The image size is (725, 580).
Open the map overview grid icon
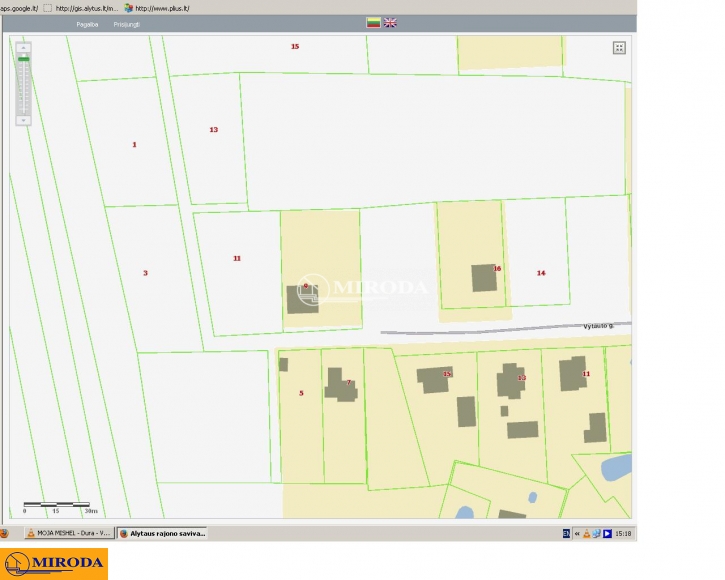619,47
